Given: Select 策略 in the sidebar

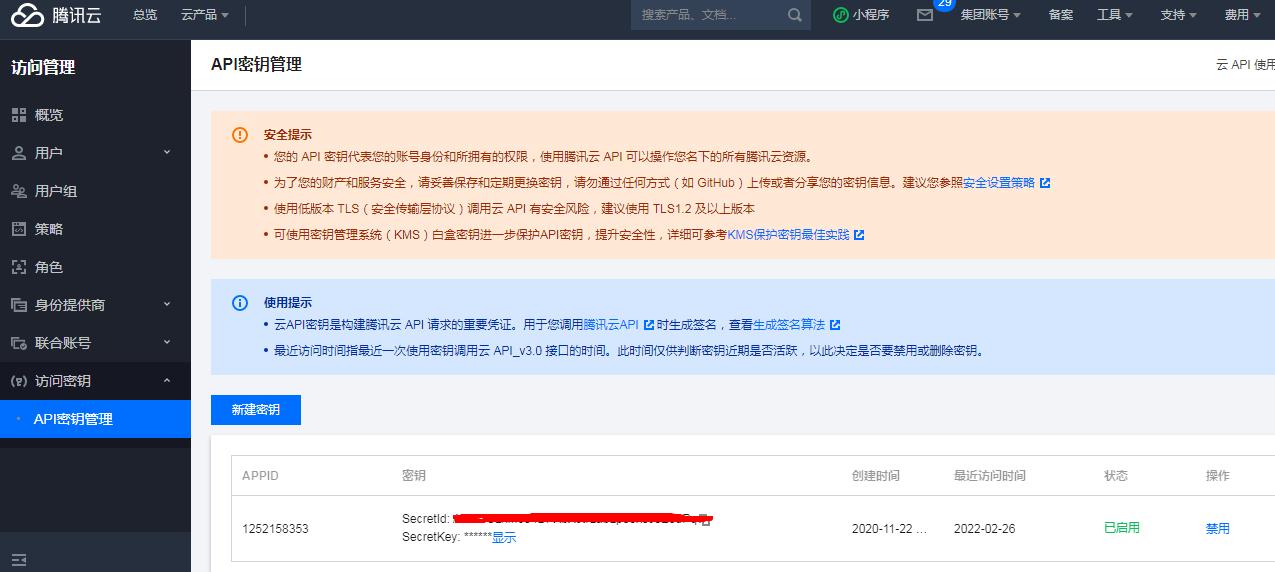Looking at the screenshot, I should coord(49,229).
